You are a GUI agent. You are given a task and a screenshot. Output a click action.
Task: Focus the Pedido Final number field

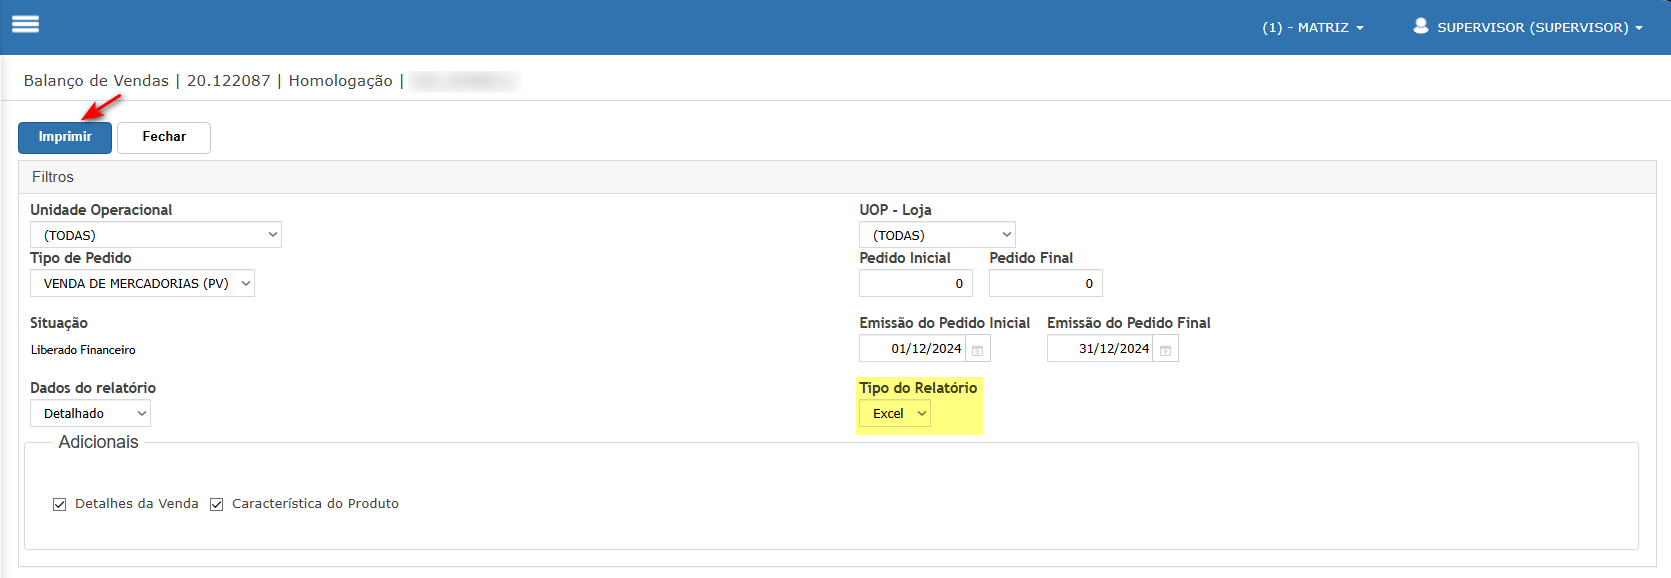[1045, 284]
